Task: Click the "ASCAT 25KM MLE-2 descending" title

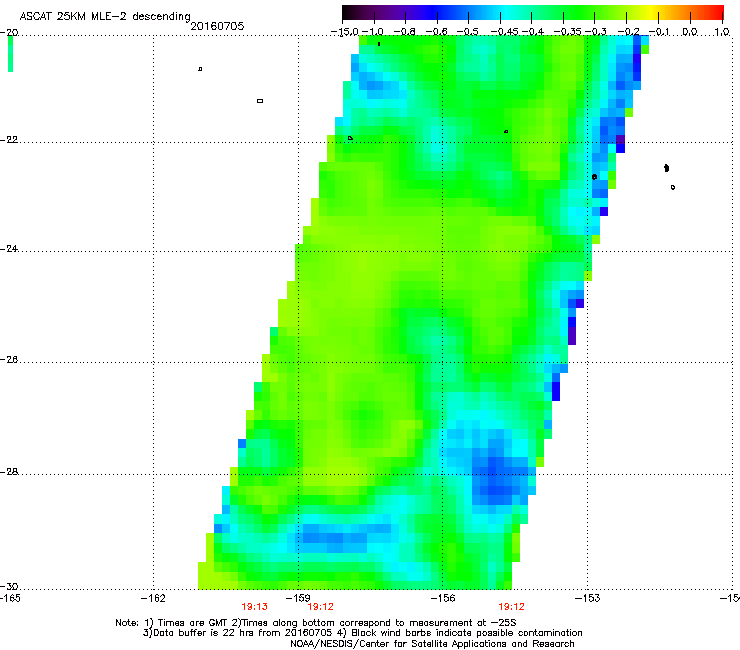Action: click(105, 17)
